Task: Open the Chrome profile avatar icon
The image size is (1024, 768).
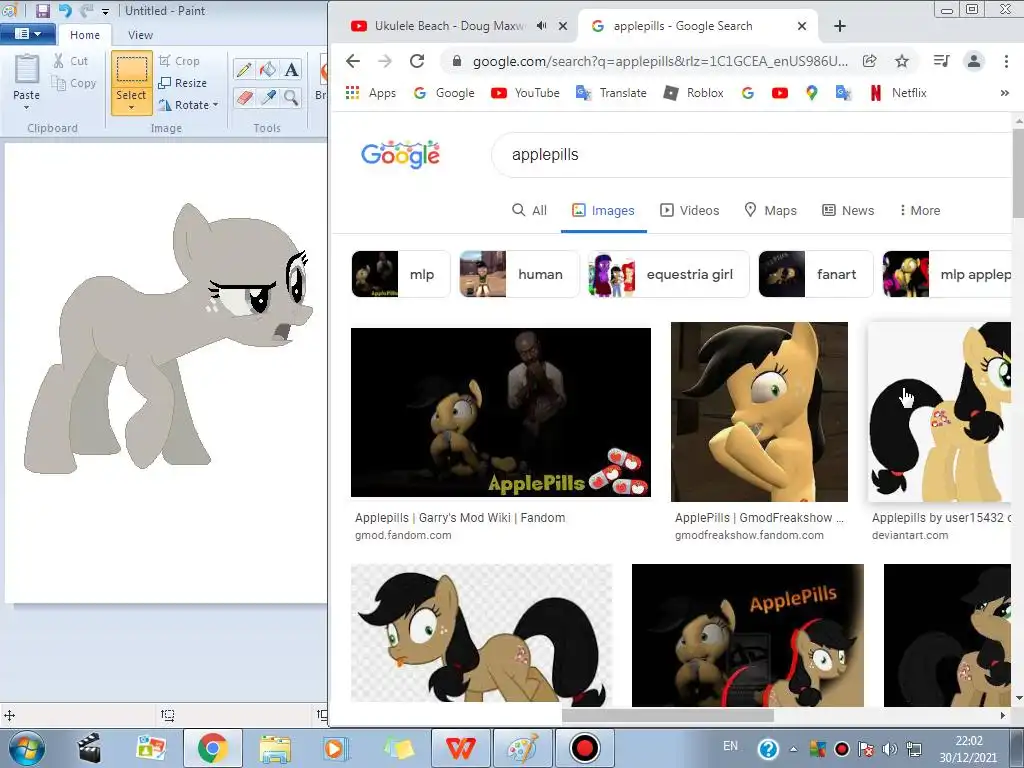Action: [974, 61]
